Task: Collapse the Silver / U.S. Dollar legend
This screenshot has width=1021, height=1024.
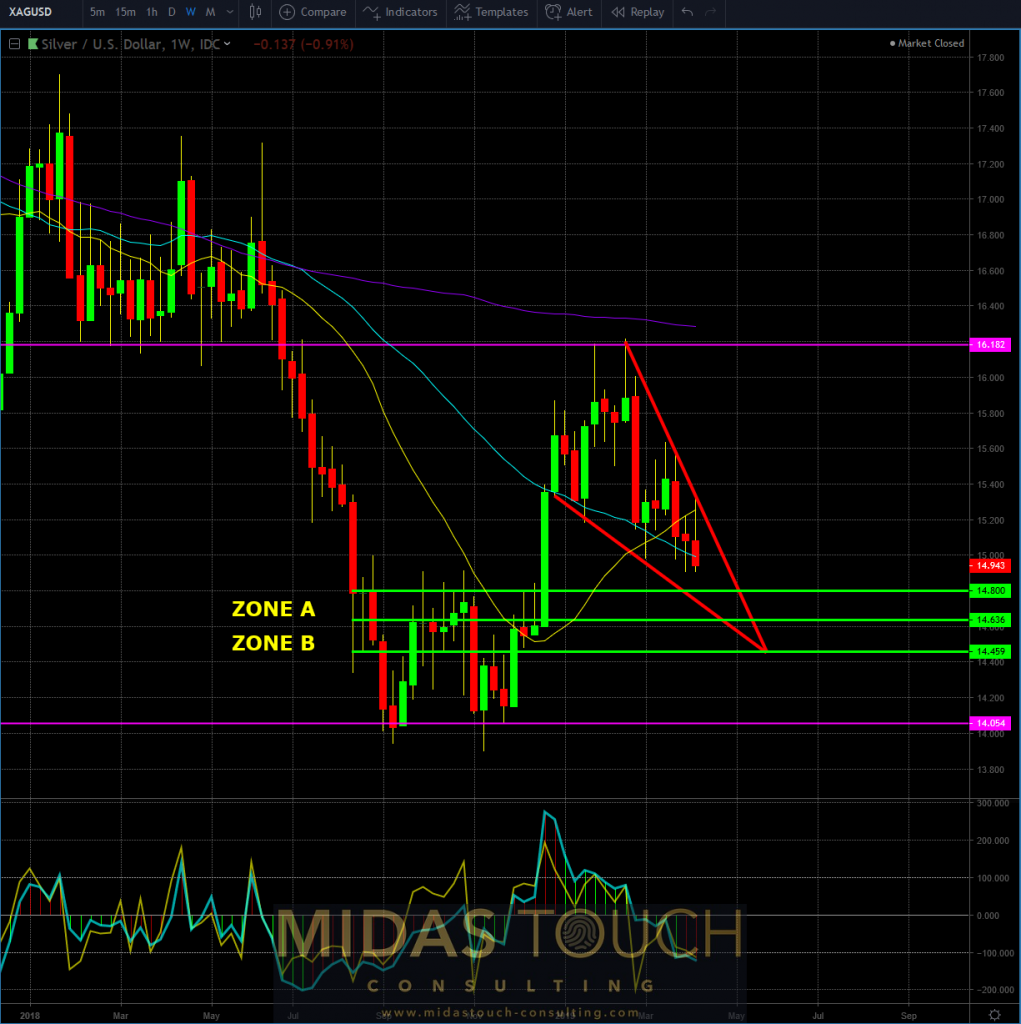Action: (14, 43)
